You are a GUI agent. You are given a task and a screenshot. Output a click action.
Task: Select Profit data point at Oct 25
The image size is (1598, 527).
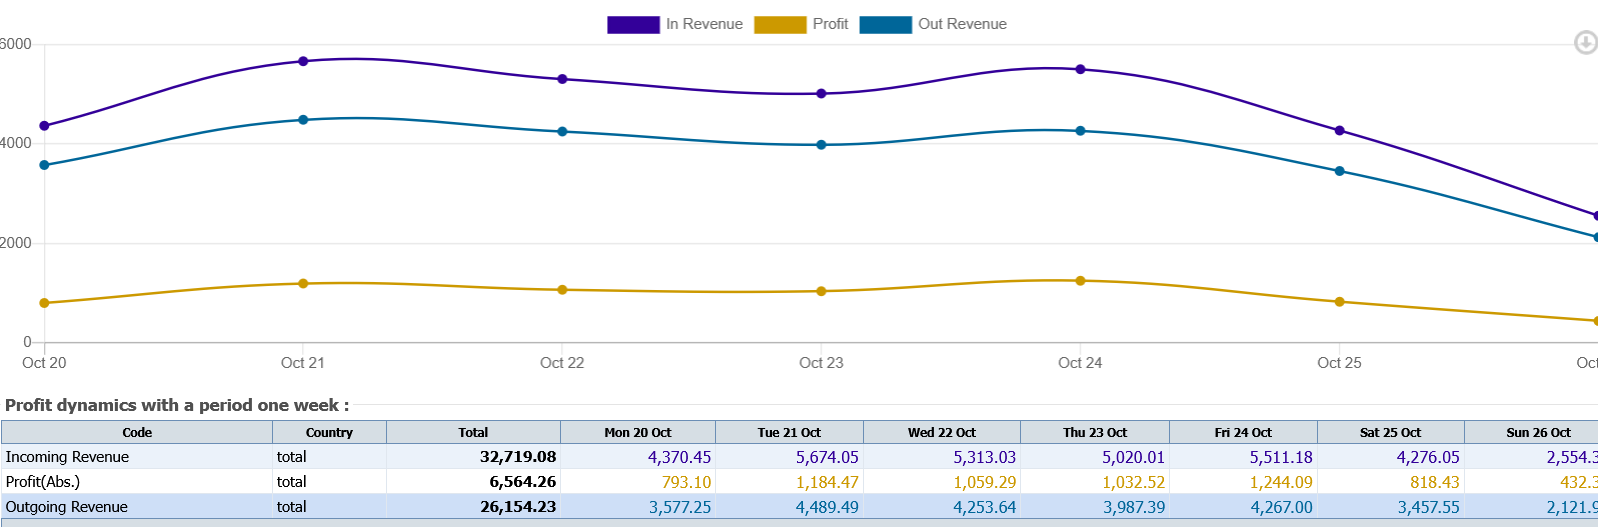pyautogui.click(x=1339, y=302)
